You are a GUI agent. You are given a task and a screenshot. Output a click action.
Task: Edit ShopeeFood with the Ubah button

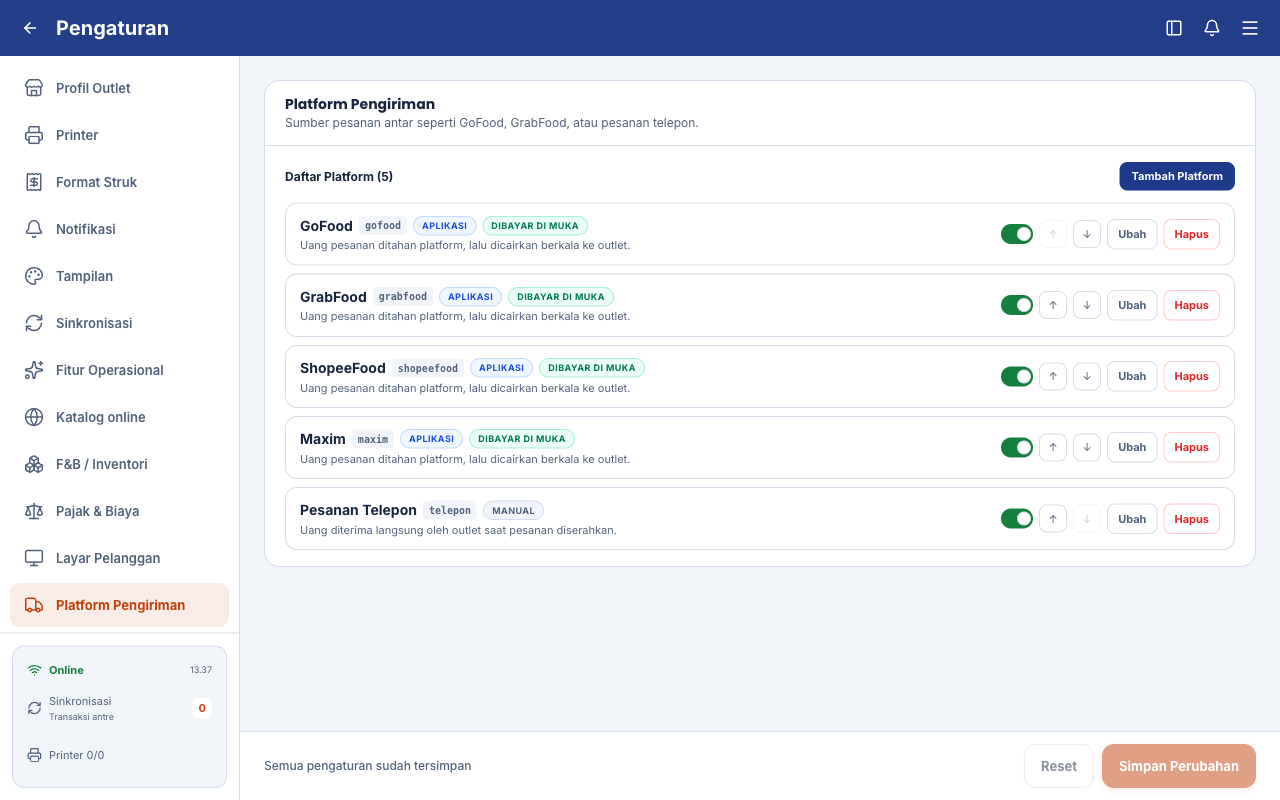(1132, 376)
